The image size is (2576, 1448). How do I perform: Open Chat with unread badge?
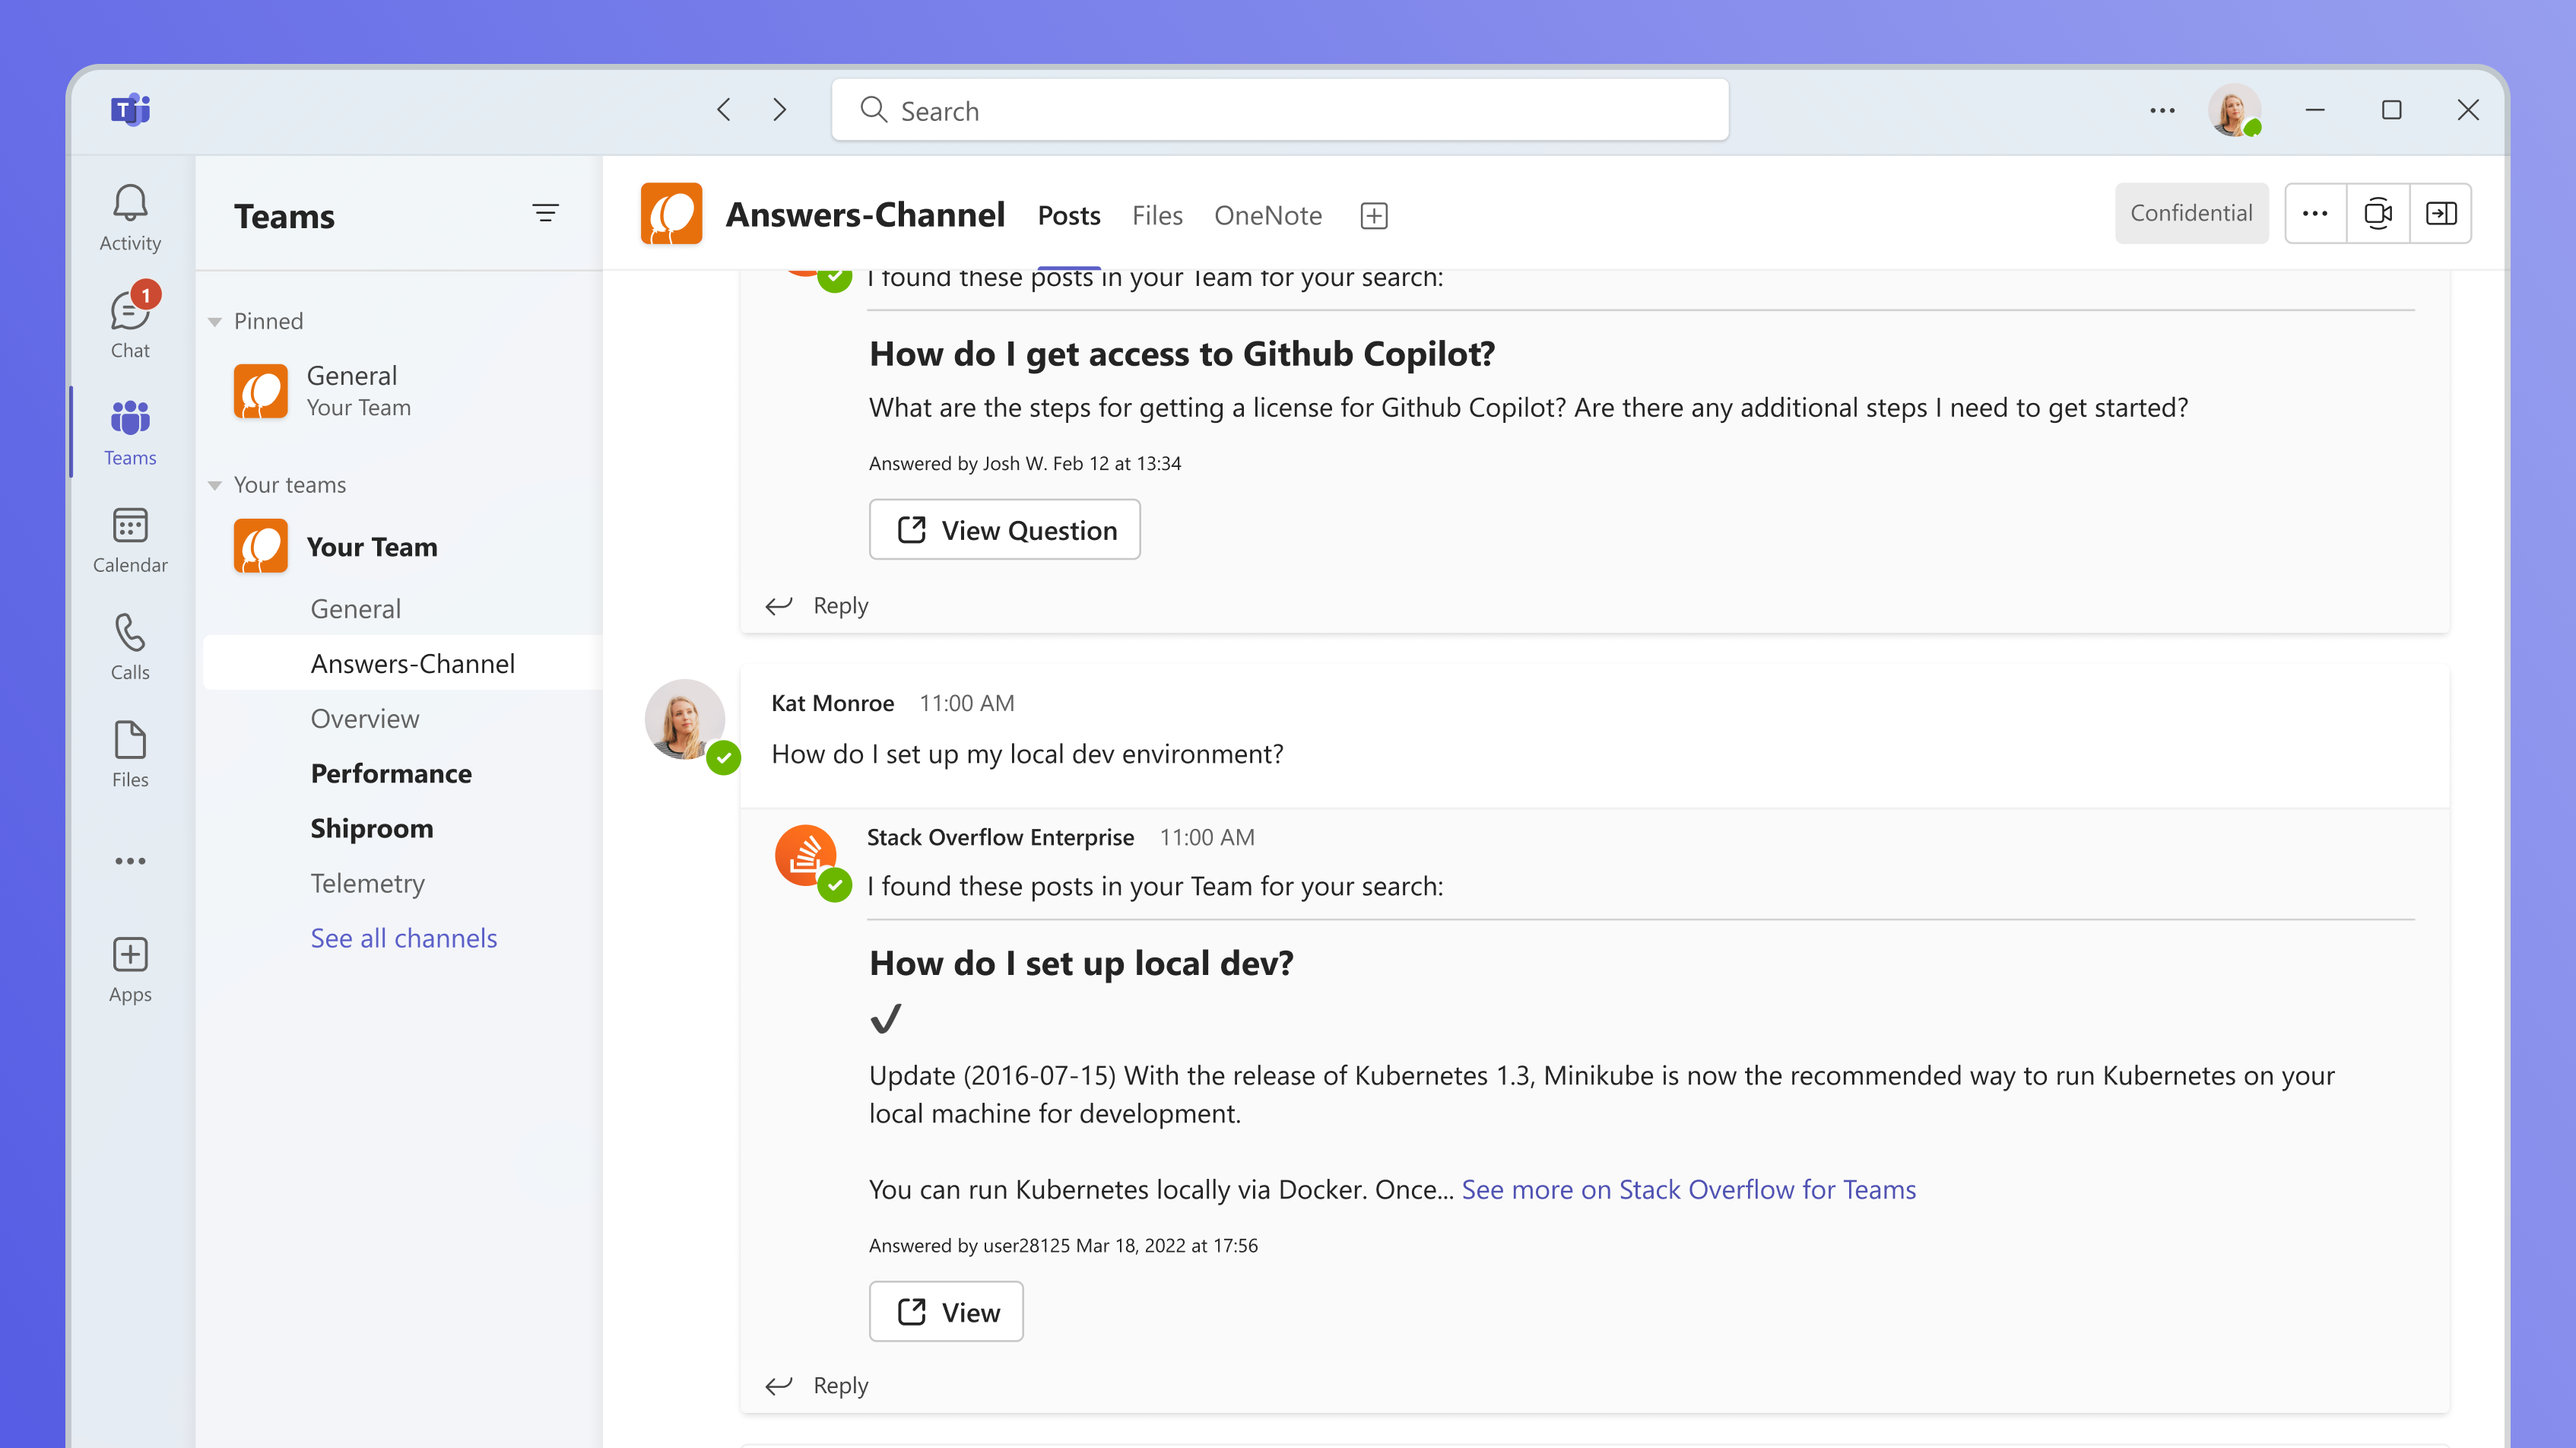click(130, 322)
